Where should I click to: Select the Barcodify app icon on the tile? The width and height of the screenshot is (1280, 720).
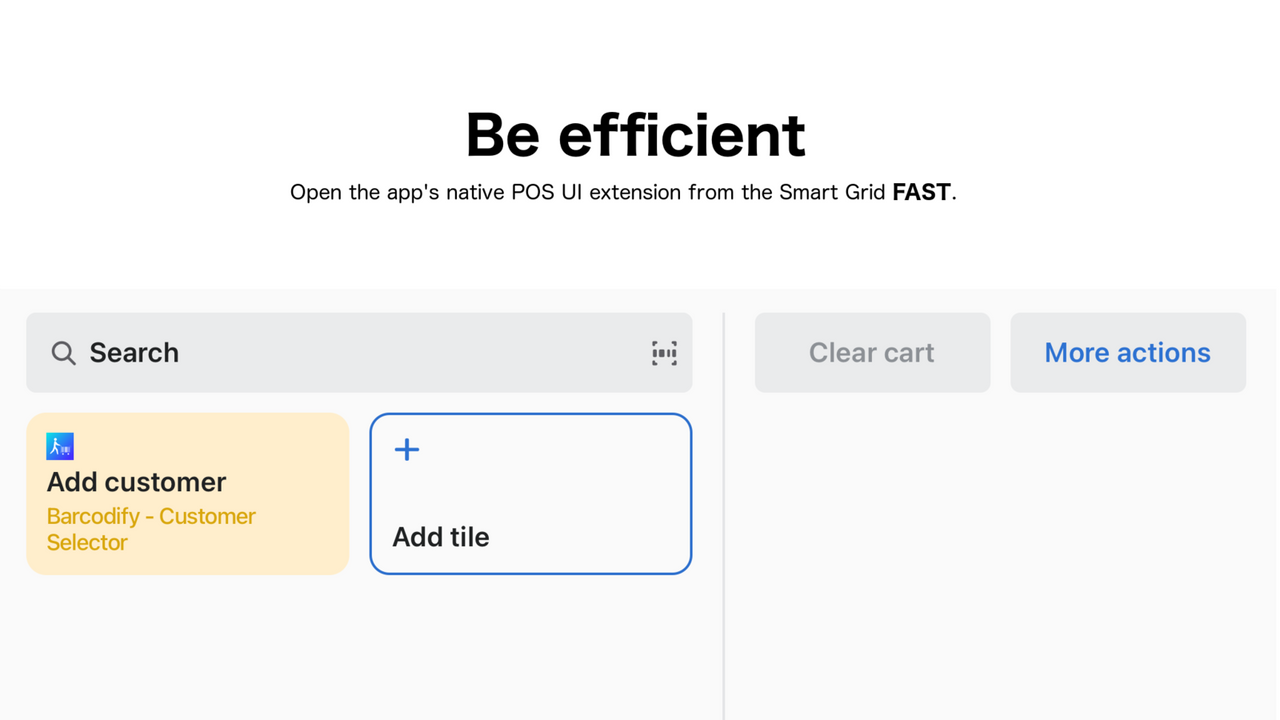[60, 445]
